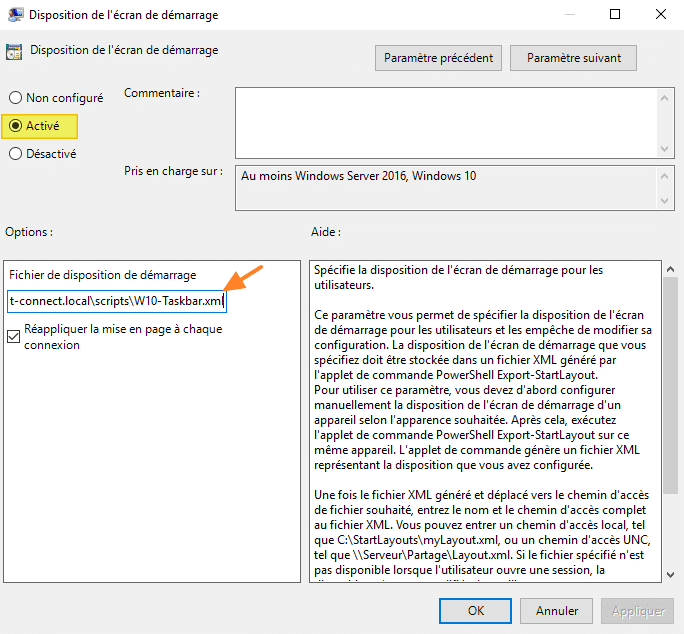Click the policy window title bar icon
The height and width of the screenshot is (634, 684).
tap(16, 14)
